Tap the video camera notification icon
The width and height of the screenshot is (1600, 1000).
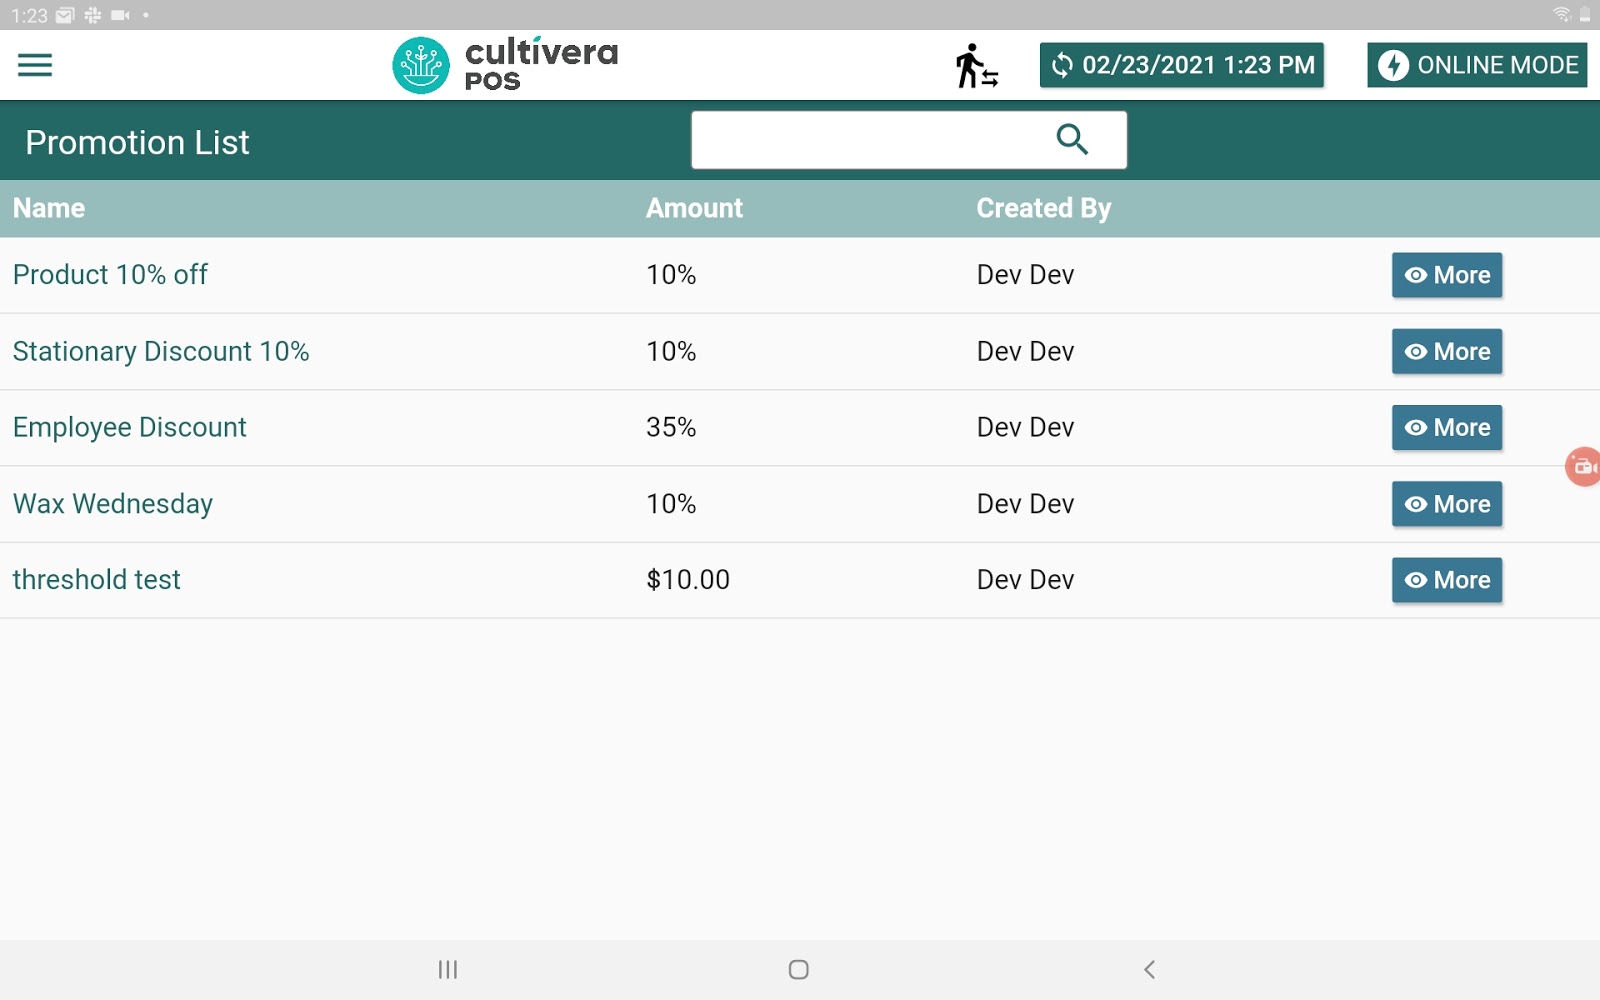[x=121, y=15]
